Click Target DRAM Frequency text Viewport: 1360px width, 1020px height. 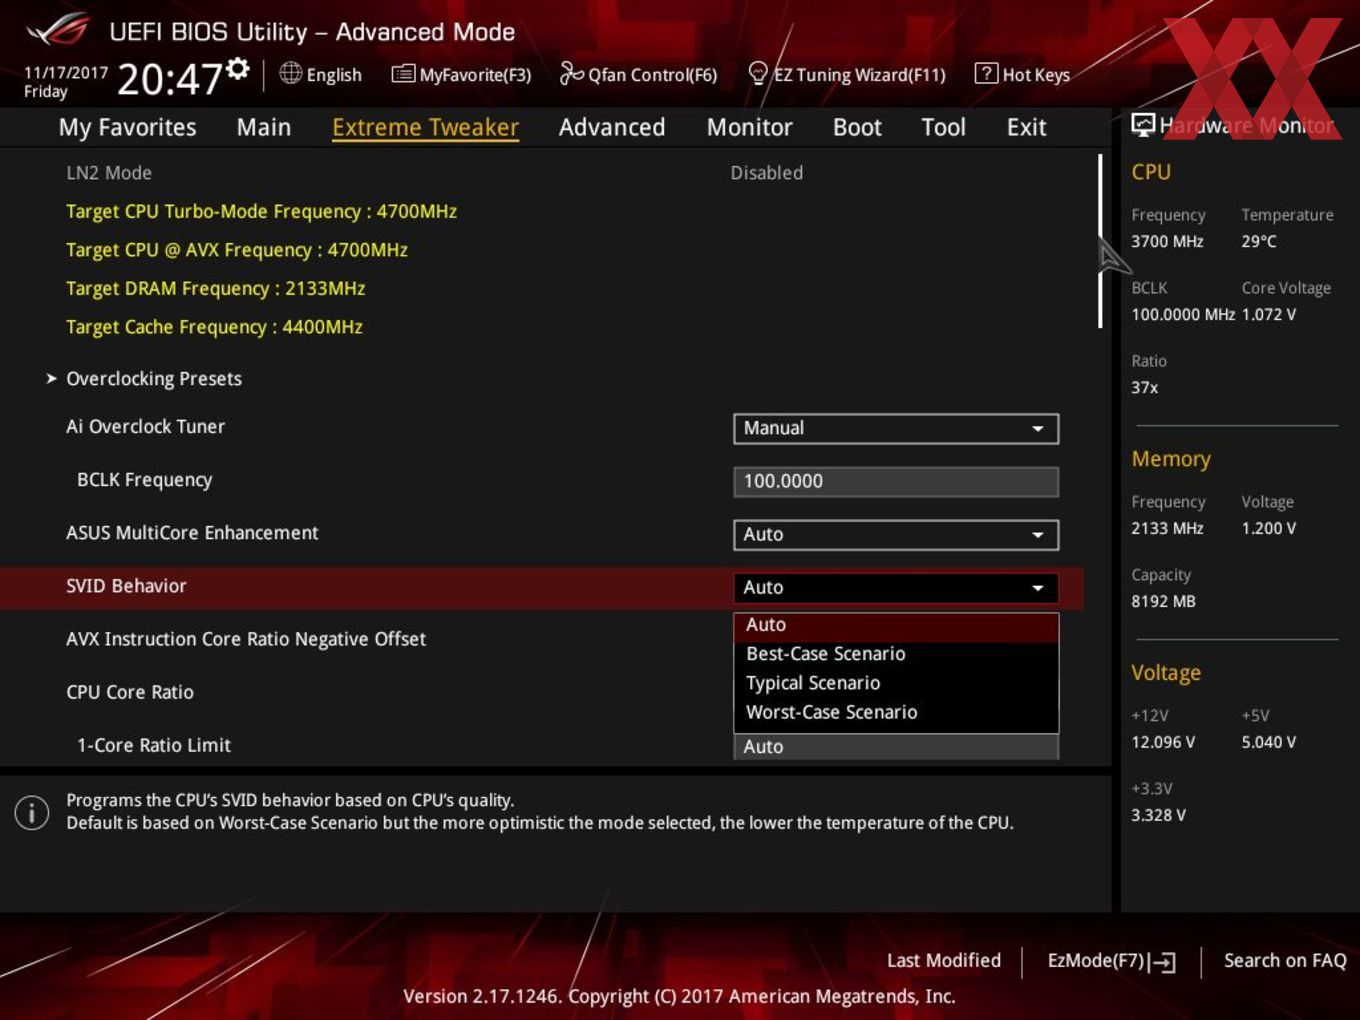click(x=215, y=289)
